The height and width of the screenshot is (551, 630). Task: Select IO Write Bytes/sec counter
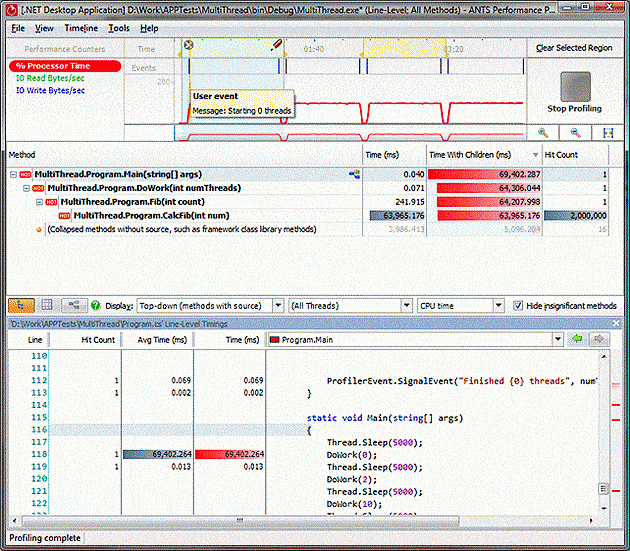(x=51, y=90)
